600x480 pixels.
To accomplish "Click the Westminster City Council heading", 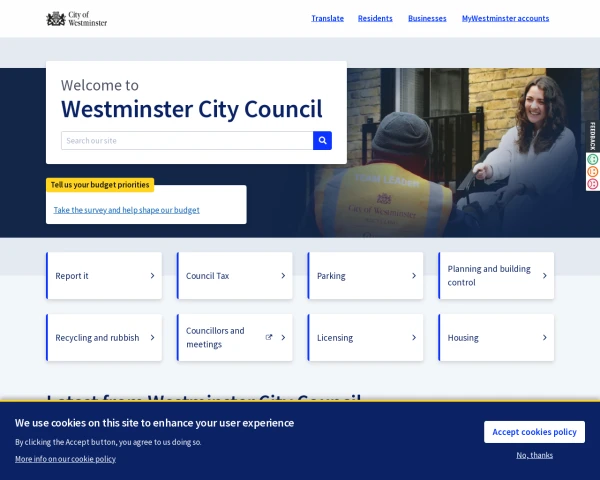I will [x=192, y=109].
